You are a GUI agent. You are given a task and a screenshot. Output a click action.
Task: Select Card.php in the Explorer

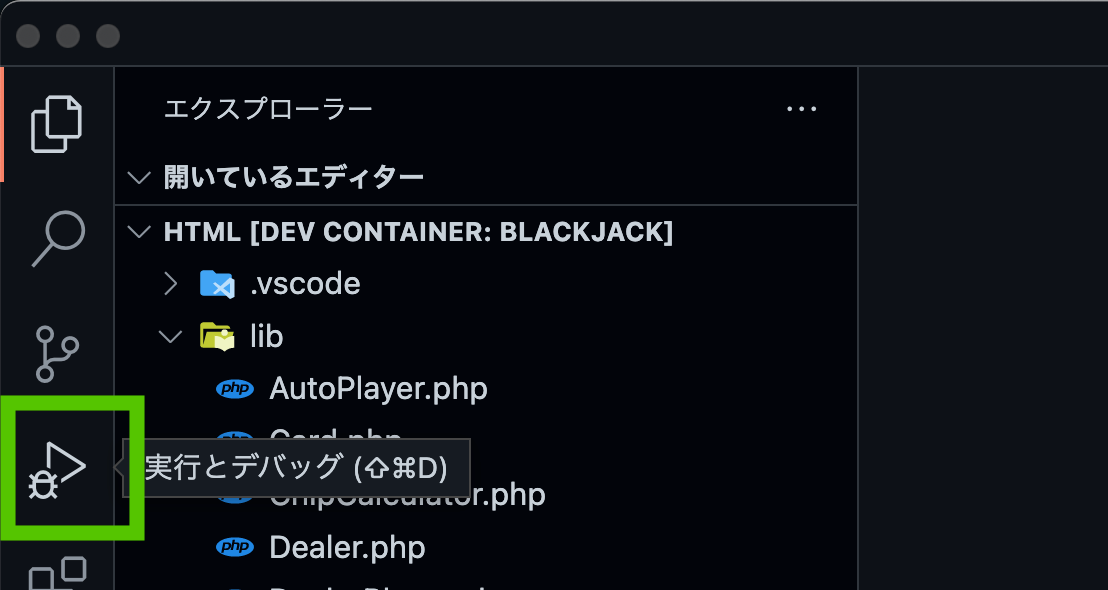click(x=330, y=441)
